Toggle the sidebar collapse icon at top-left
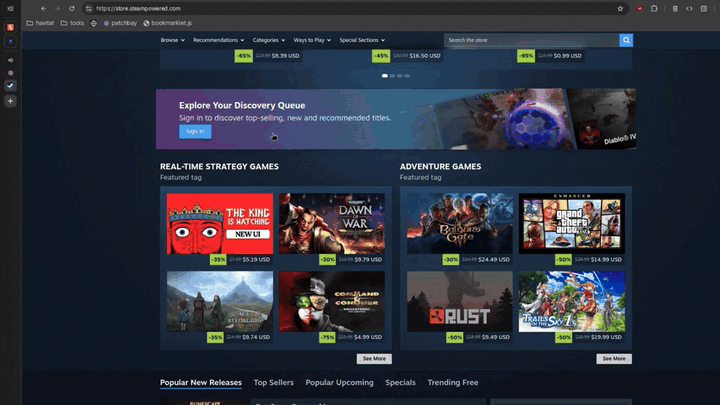This screenshot has width=720, height=405. coord(10,9)
